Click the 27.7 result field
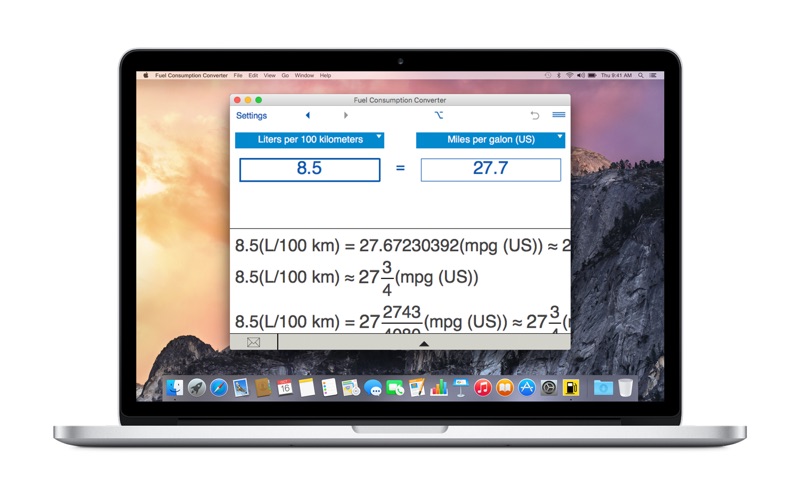800x500 pixels. [491, 169]
